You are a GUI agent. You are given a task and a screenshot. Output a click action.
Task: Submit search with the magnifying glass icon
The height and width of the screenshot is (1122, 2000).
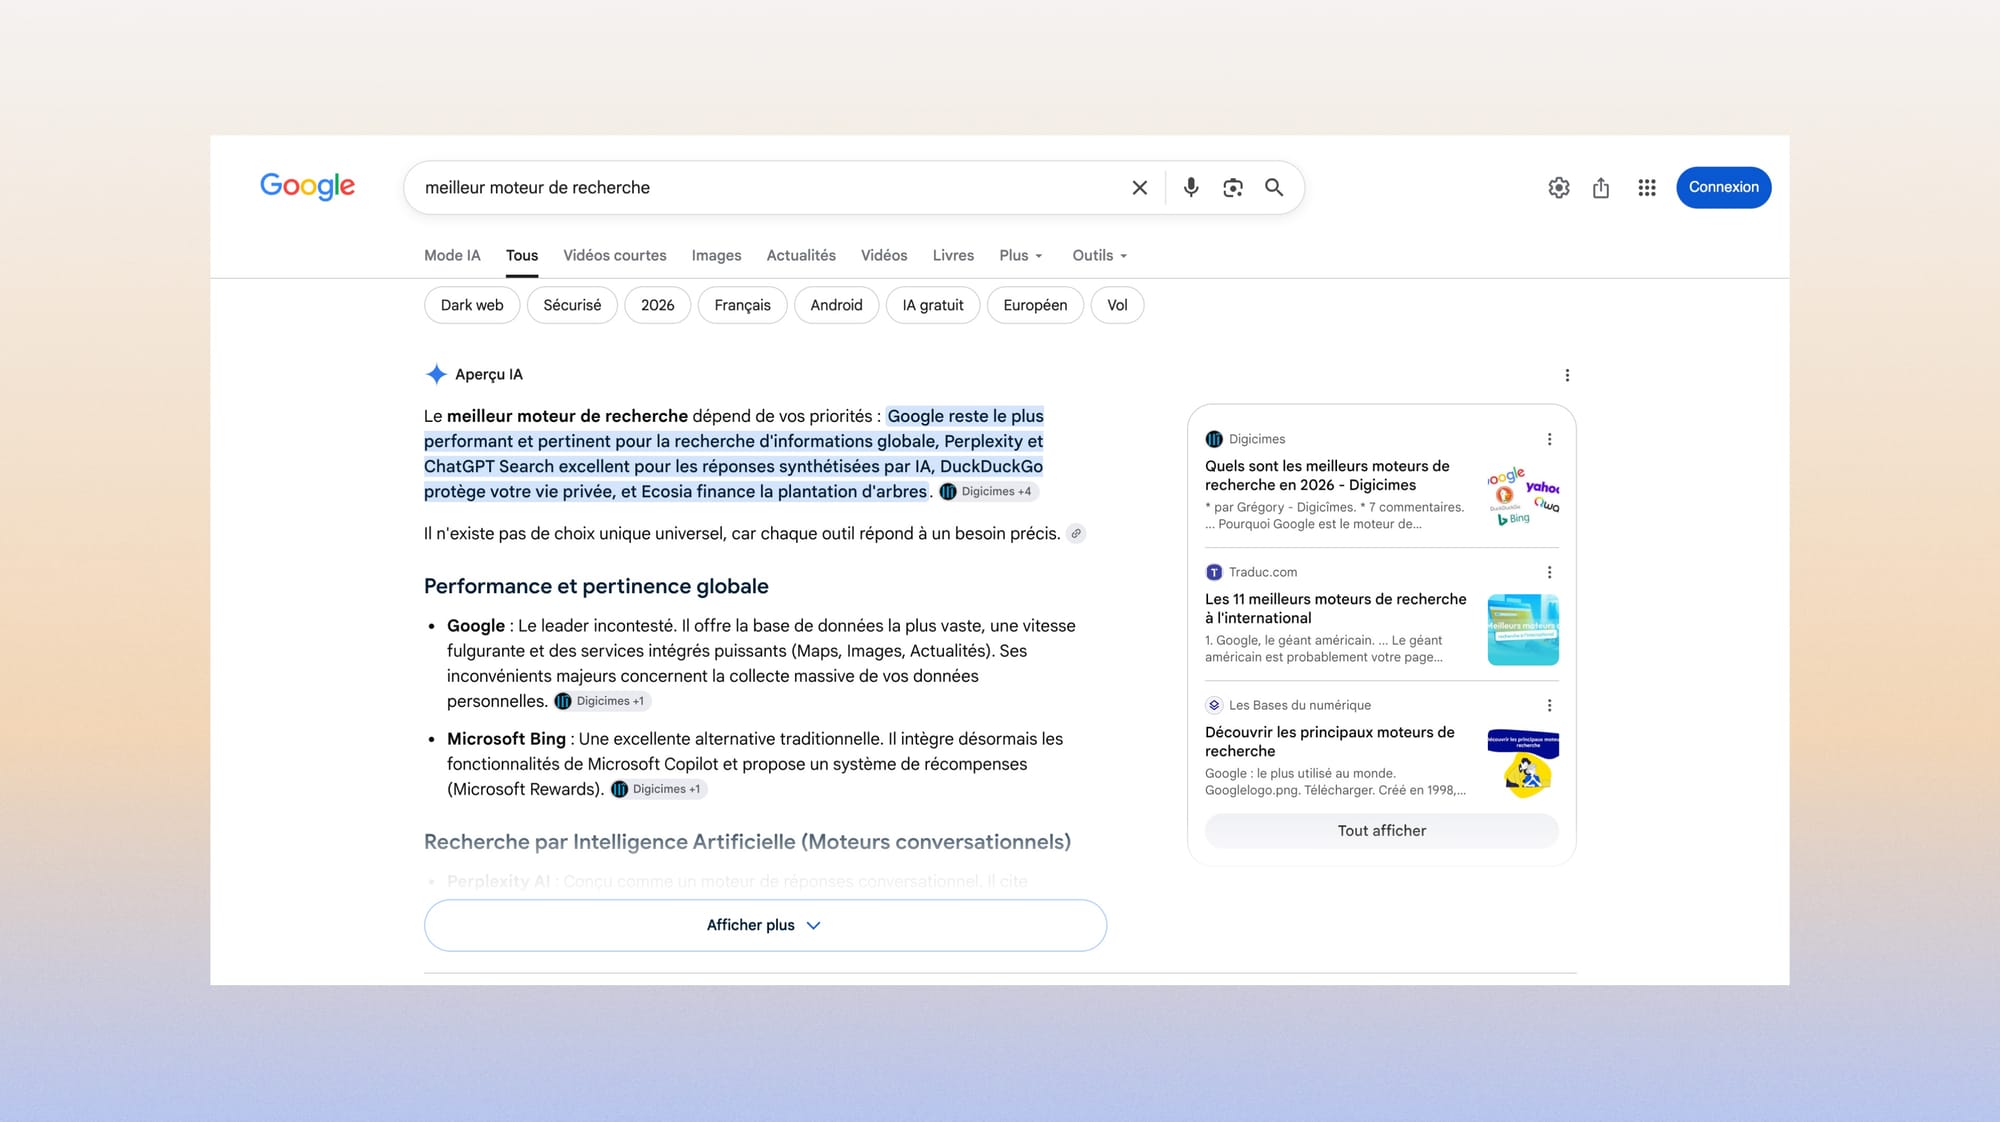click(x=1274, y=188)
